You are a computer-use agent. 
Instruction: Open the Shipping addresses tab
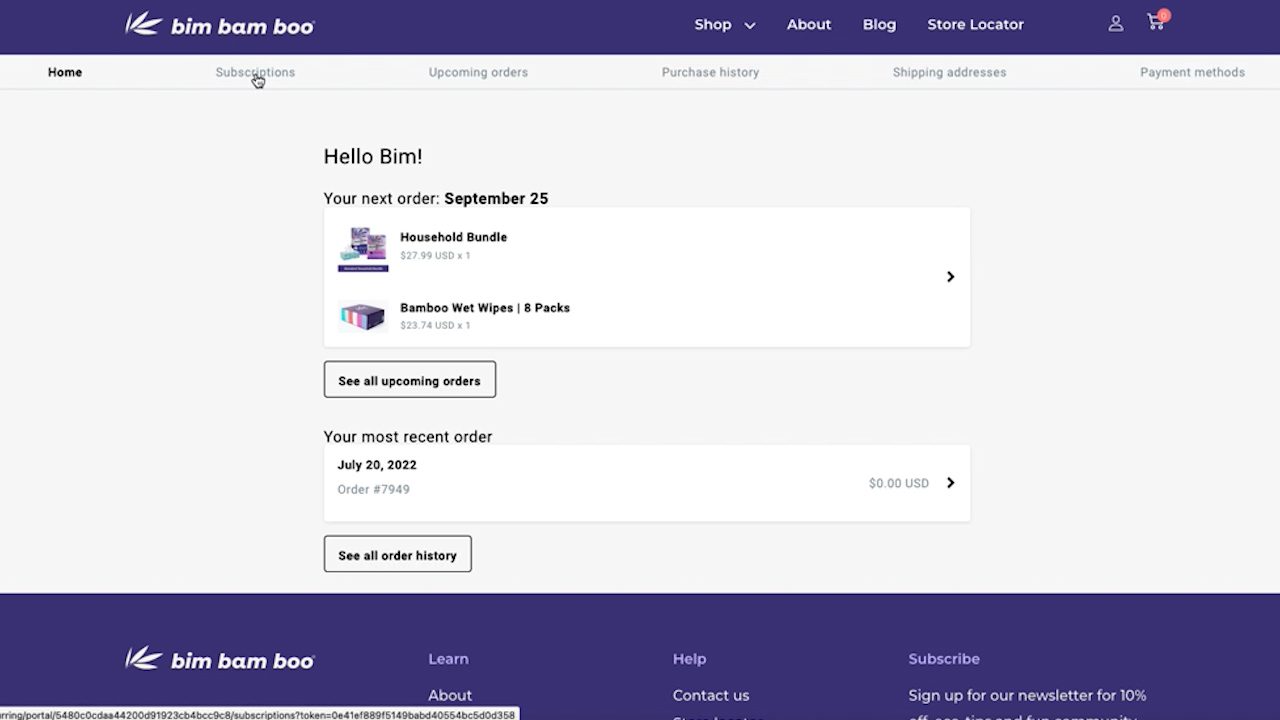[949, 72]
